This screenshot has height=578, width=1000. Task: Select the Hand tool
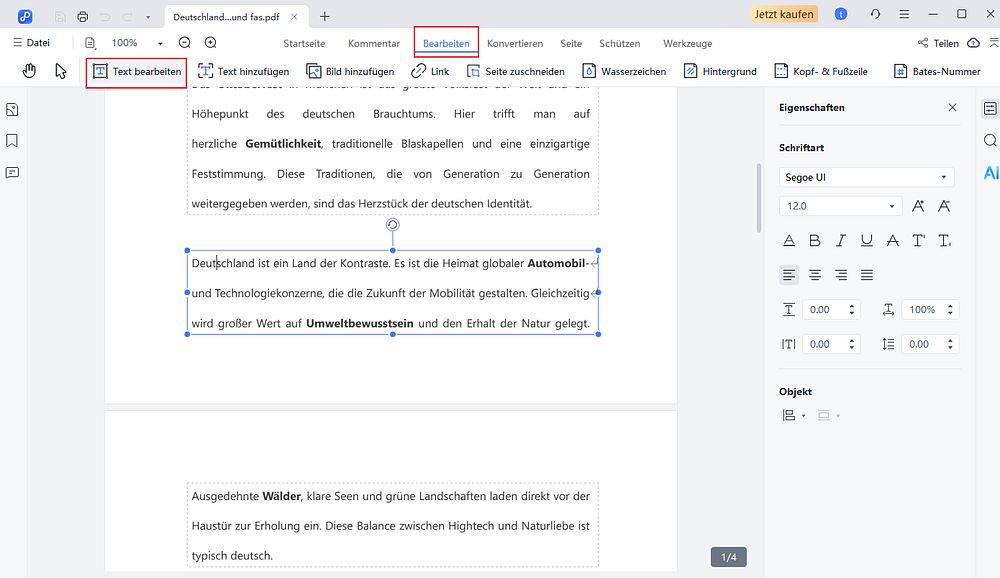(29, 71)
